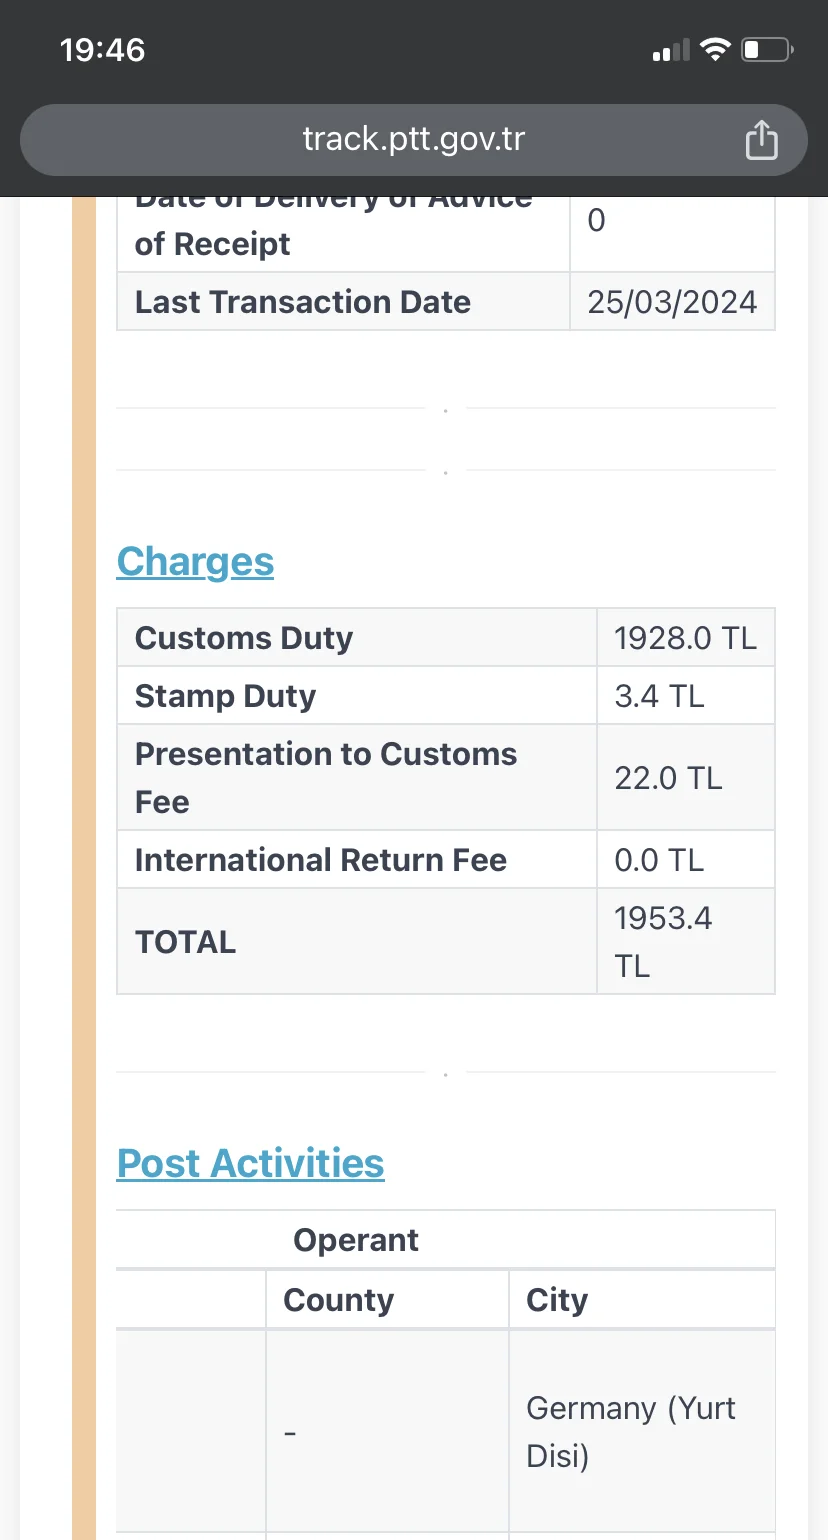Tap the 1928.0 TL customs duty amount
828x1540 pixels.
click(685, 638)
